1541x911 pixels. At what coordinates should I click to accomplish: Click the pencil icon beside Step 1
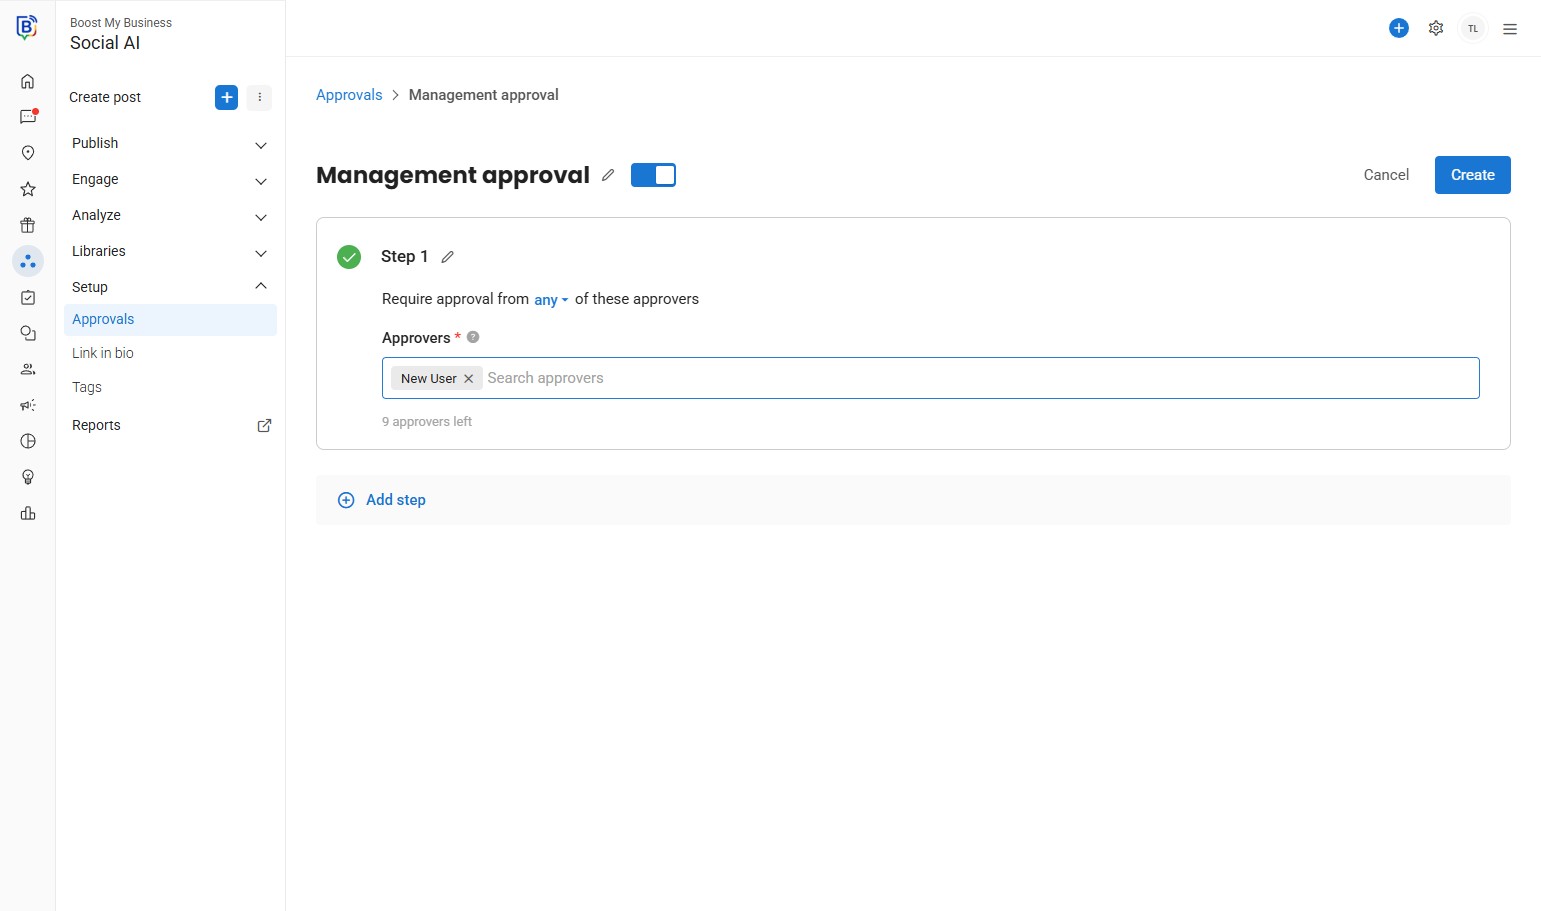[x=448, y=257]
